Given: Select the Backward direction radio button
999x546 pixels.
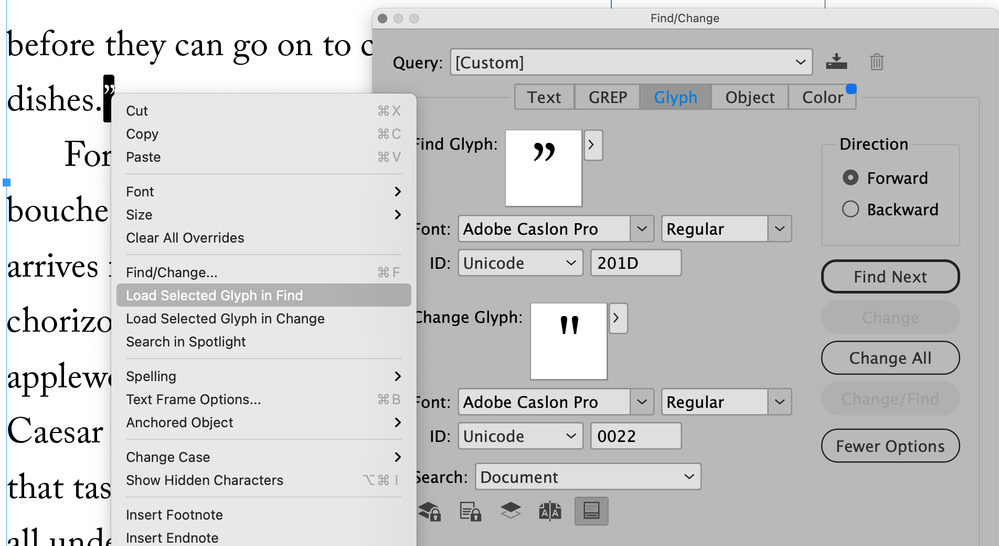Looking at the screenshot, I should pos(851,209).
